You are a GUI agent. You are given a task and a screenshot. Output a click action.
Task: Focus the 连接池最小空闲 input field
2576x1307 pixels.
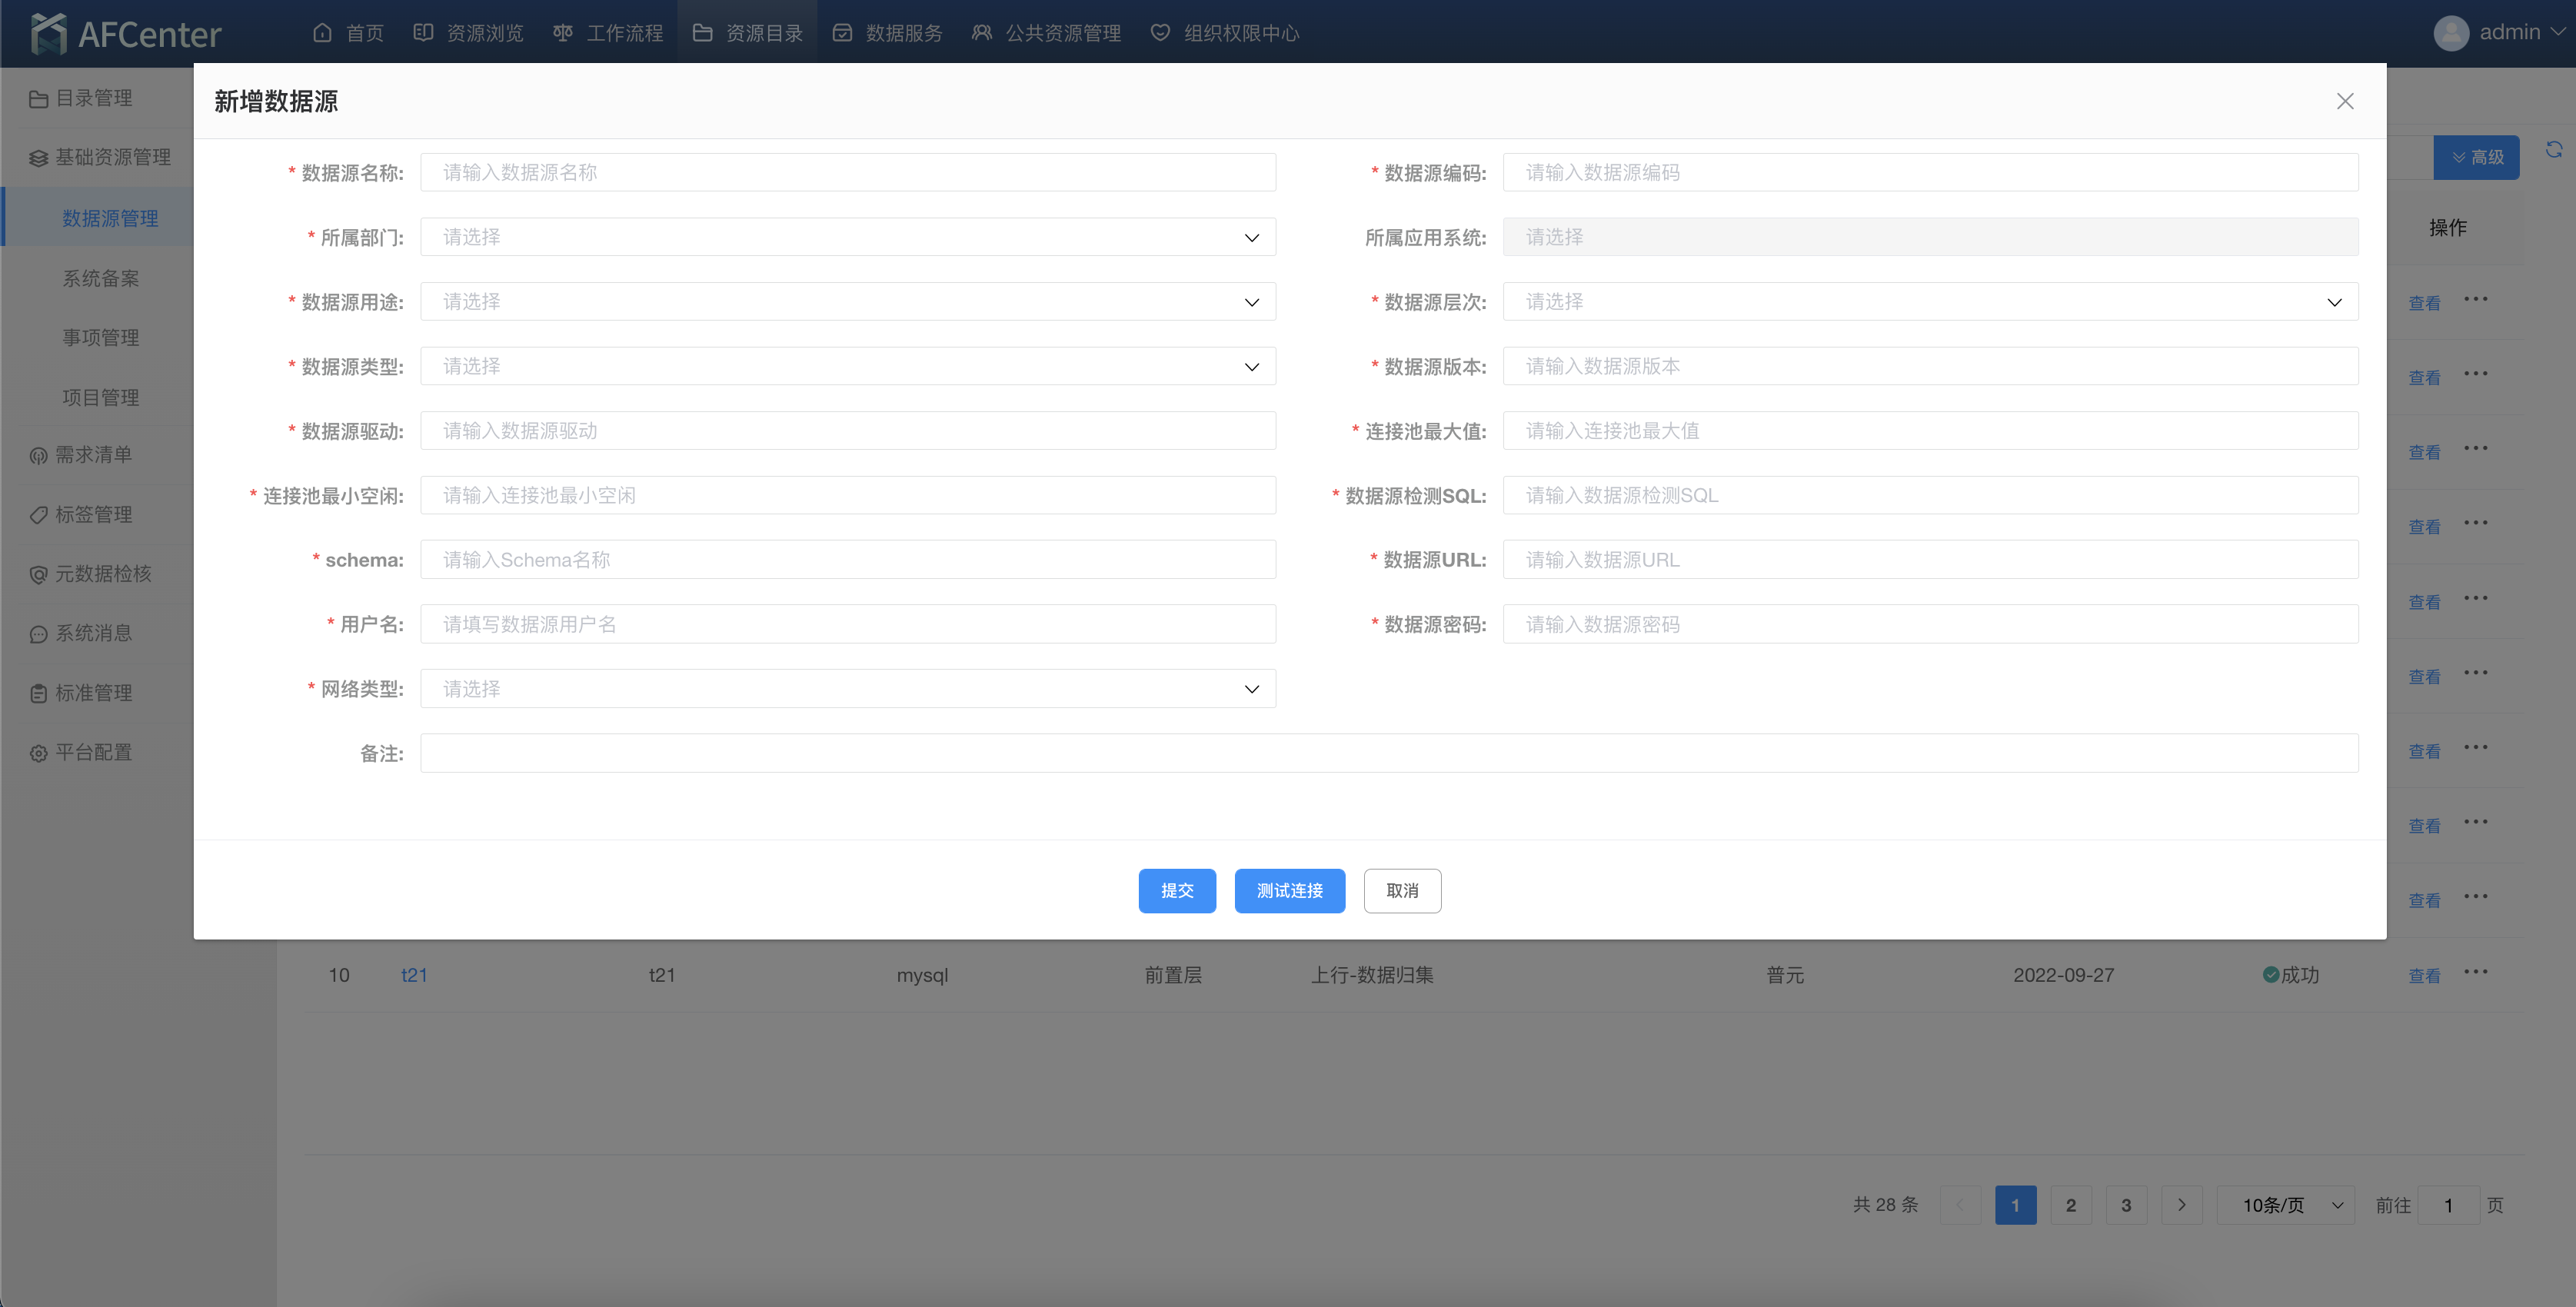click(848, 495)
